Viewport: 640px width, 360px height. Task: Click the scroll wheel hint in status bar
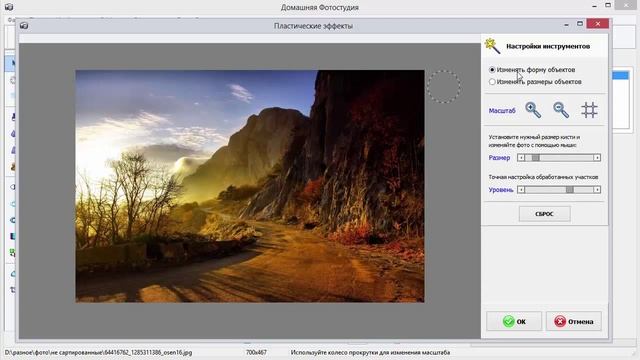(370, 352)
